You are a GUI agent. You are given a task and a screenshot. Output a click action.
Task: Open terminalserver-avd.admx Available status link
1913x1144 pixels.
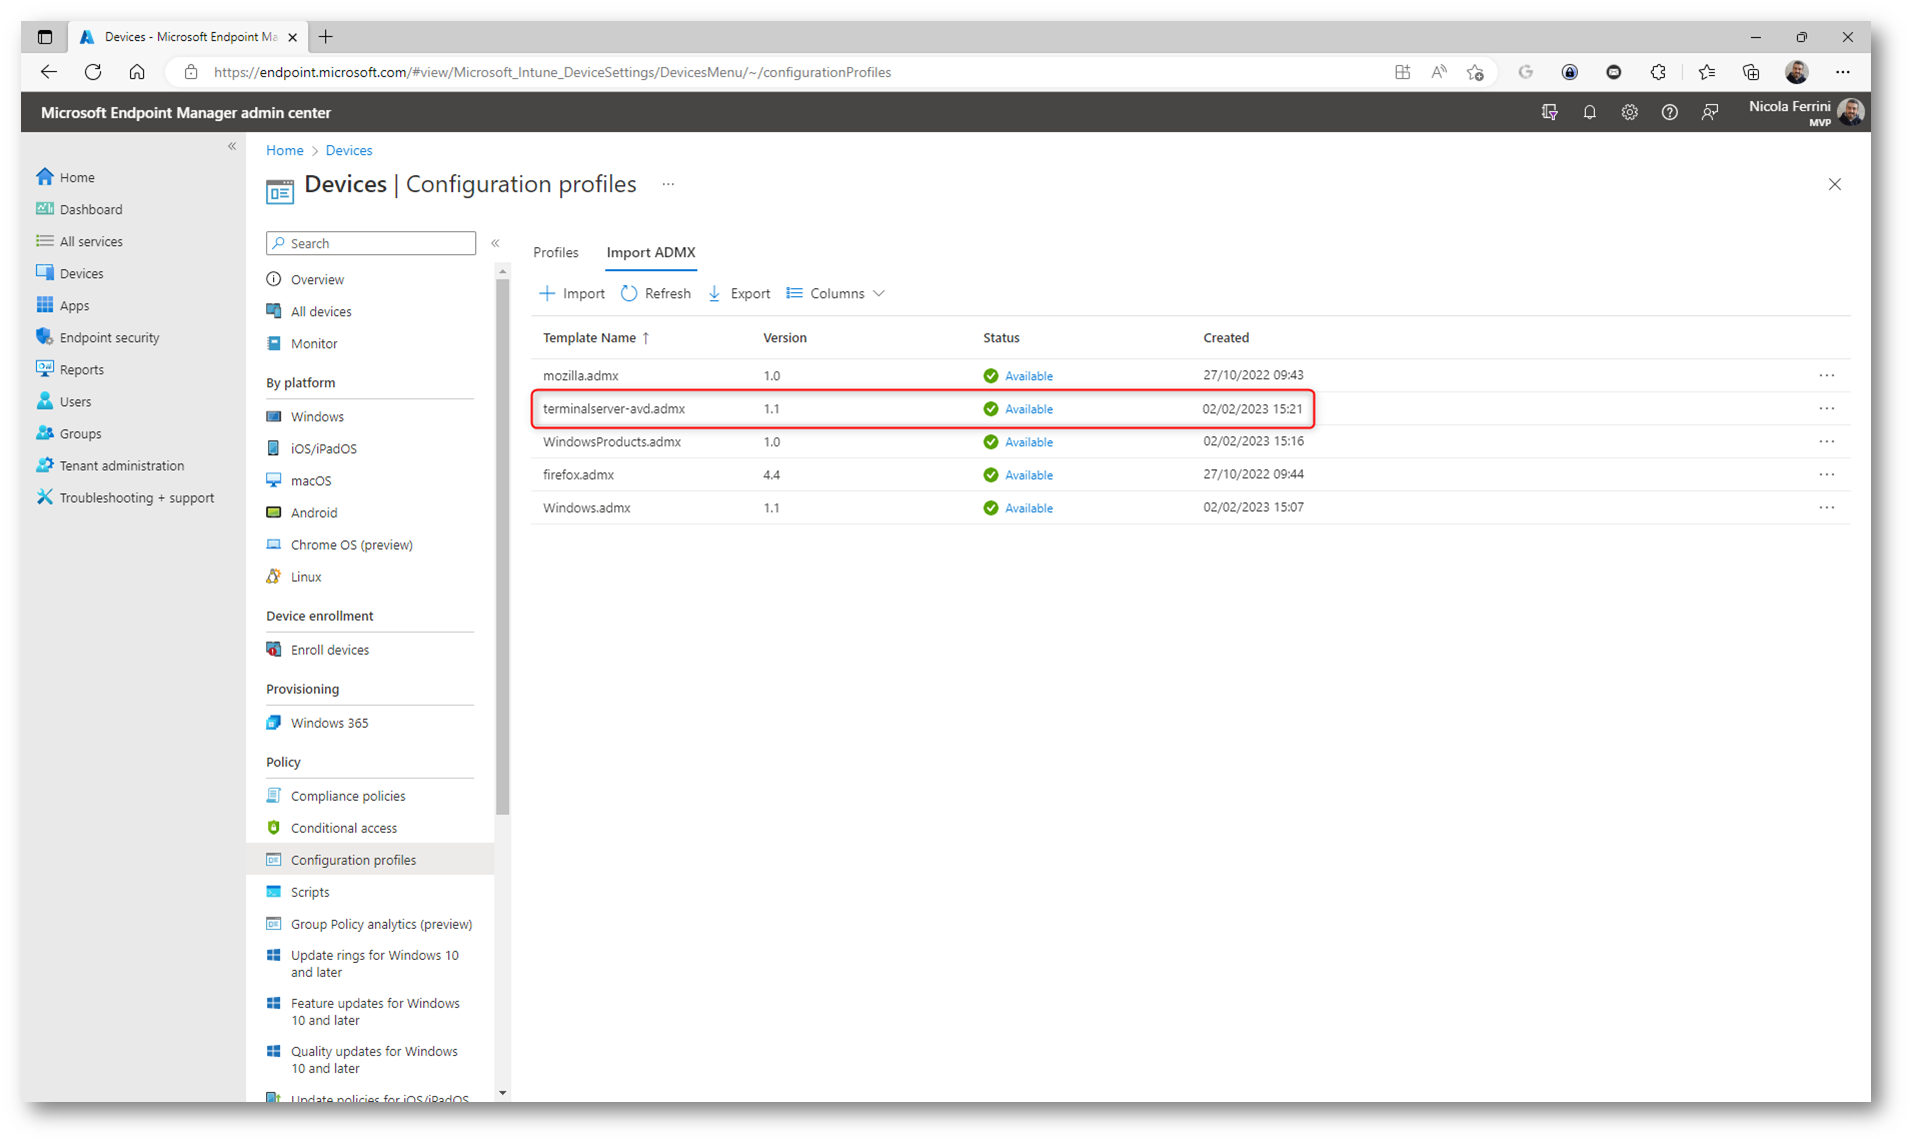pyautogui.click(x=1028, y=409)
